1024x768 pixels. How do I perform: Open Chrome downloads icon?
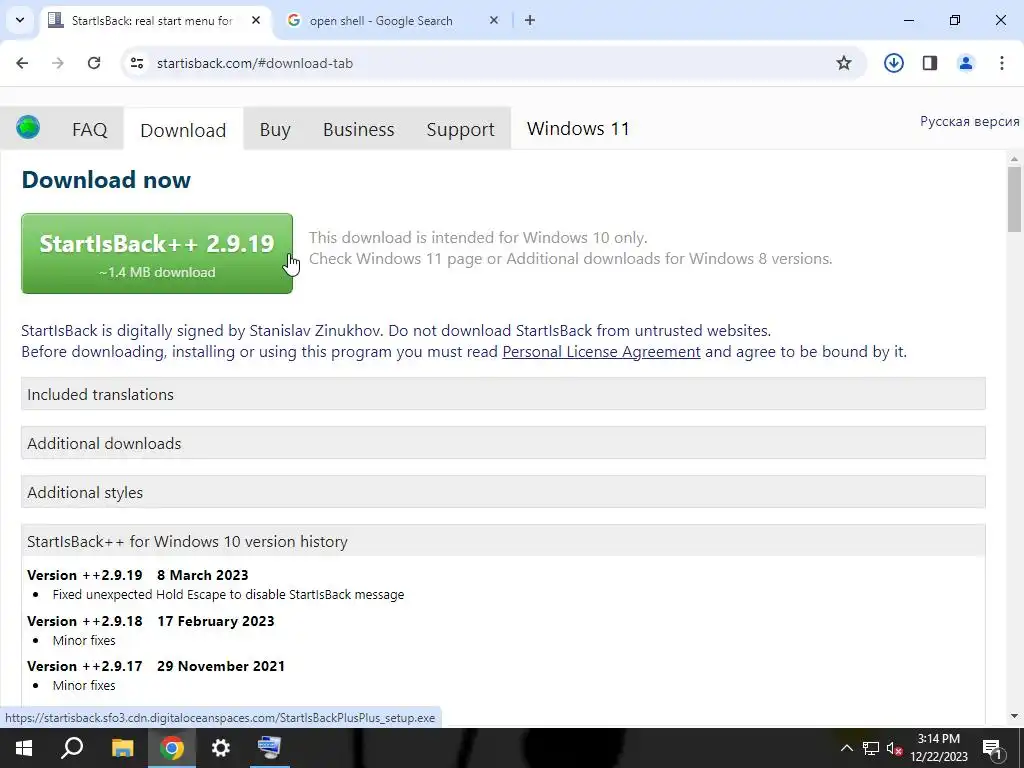[893, 63]
